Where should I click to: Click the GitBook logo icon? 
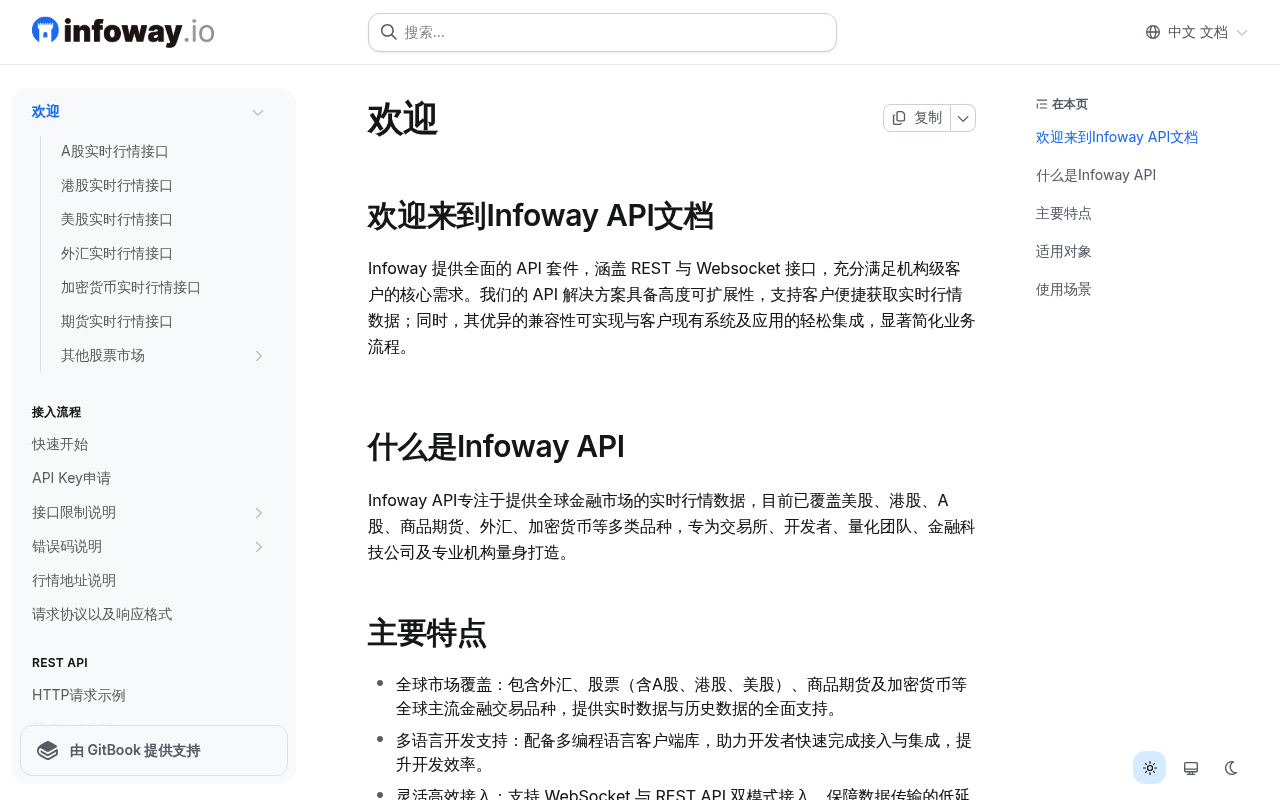[47, 751]
